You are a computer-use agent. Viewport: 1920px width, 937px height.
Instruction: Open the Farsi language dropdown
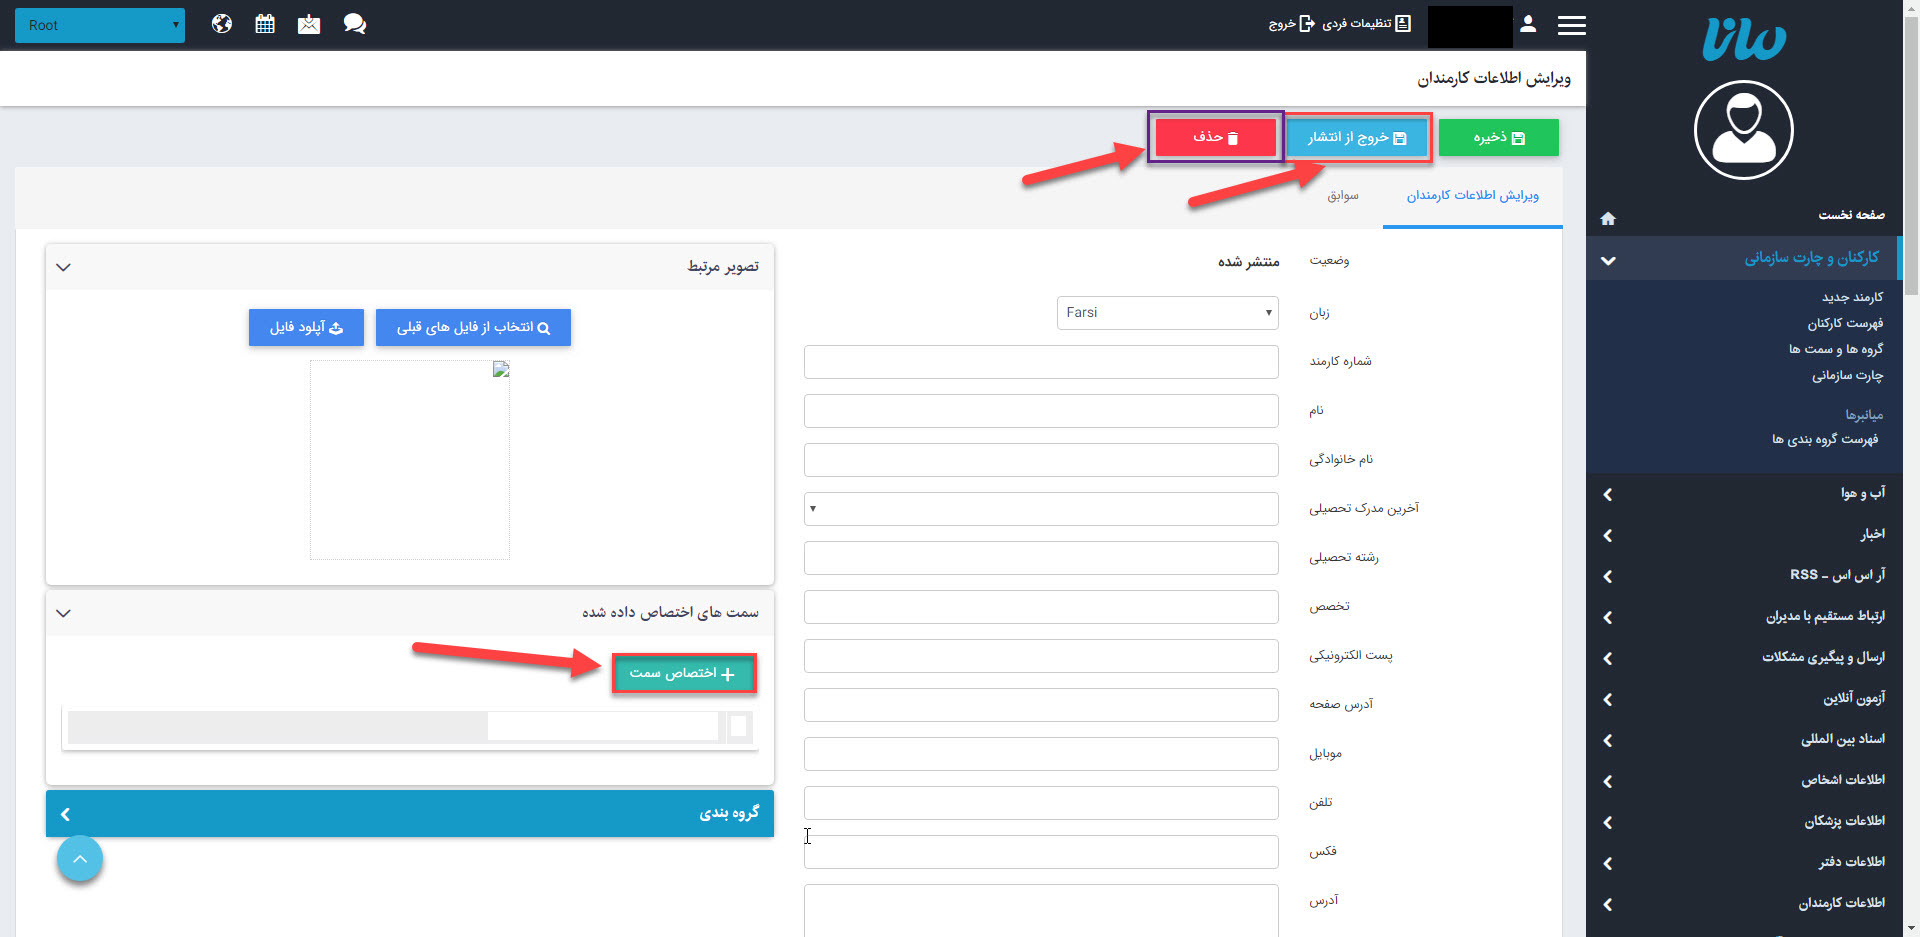click(x=1167, y=312)
